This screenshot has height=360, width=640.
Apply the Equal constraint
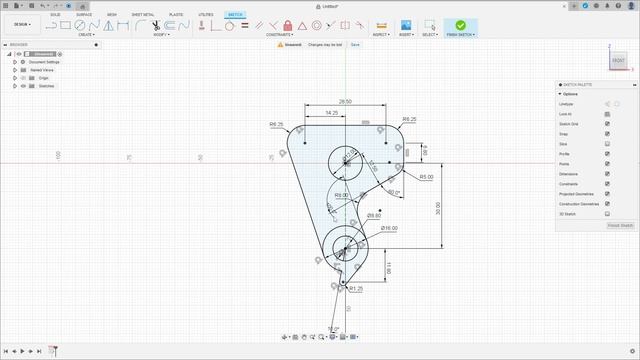245,25
